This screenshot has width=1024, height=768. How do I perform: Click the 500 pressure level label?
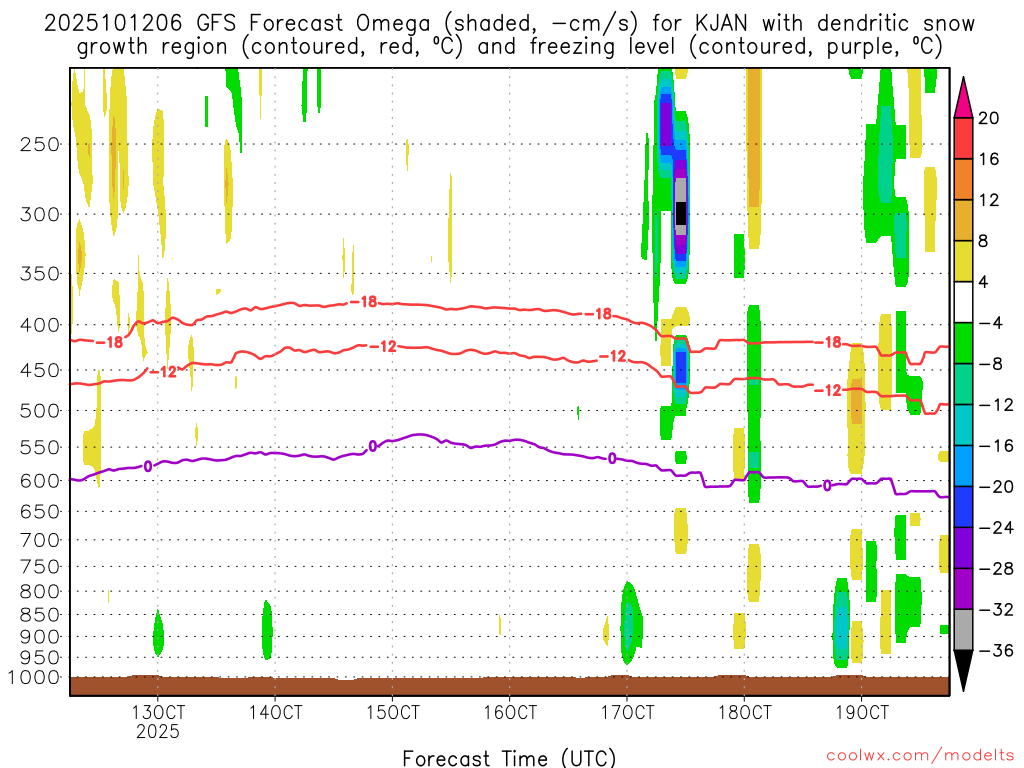40,411
